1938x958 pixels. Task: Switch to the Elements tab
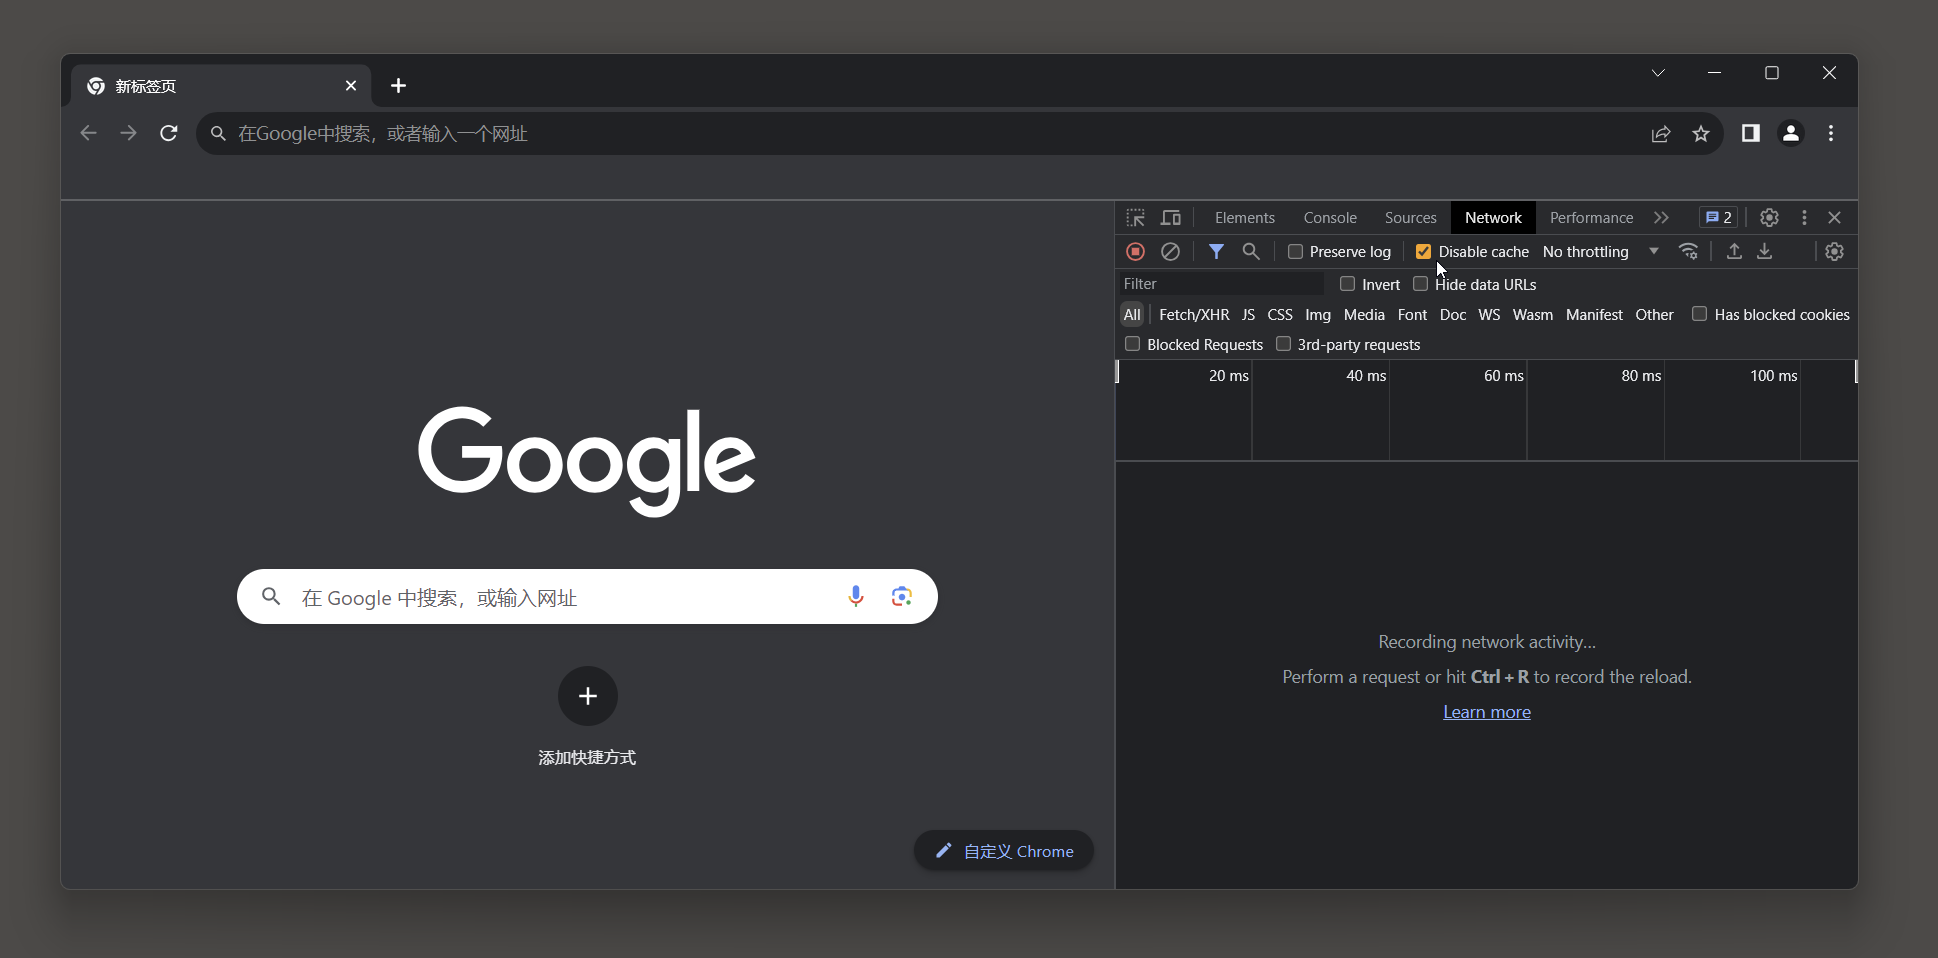coord(1245,217)
